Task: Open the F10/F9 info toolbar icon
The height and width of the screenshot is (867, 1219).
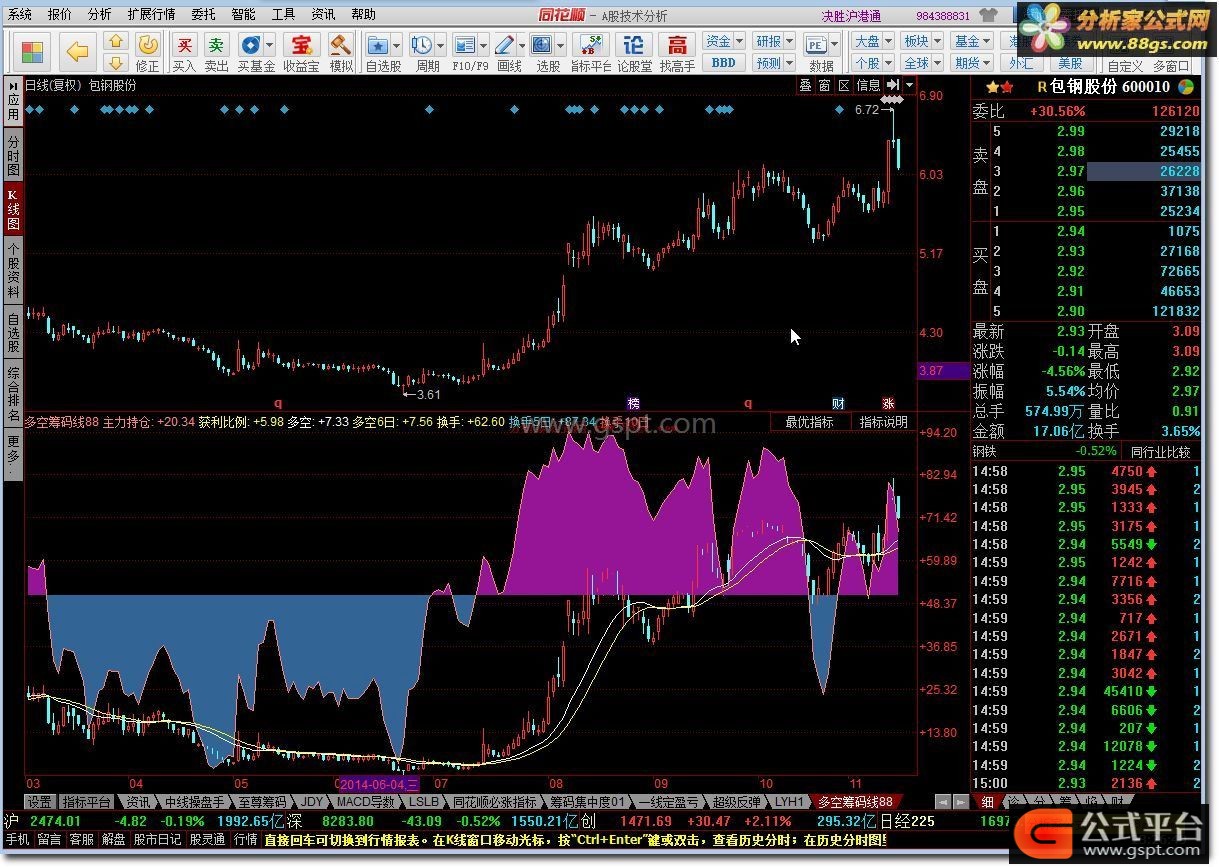Action: pyautogui.click(x=470, y=52)
